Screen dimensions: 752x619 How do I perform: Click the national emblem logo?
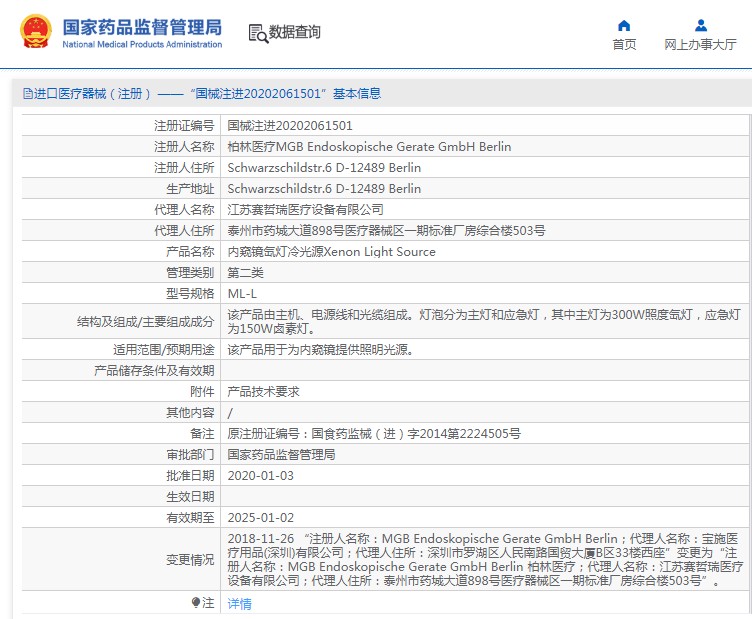(36, 32)
